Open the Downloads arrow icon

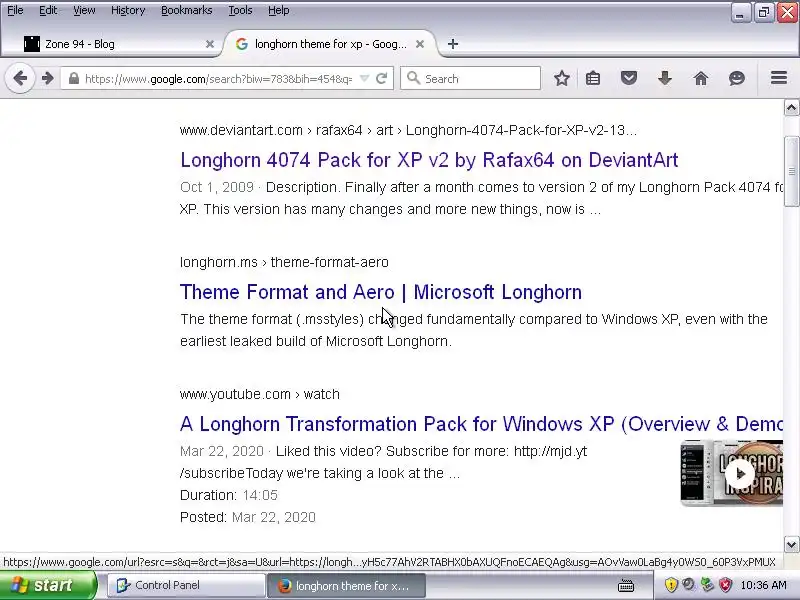pos(665,79)
